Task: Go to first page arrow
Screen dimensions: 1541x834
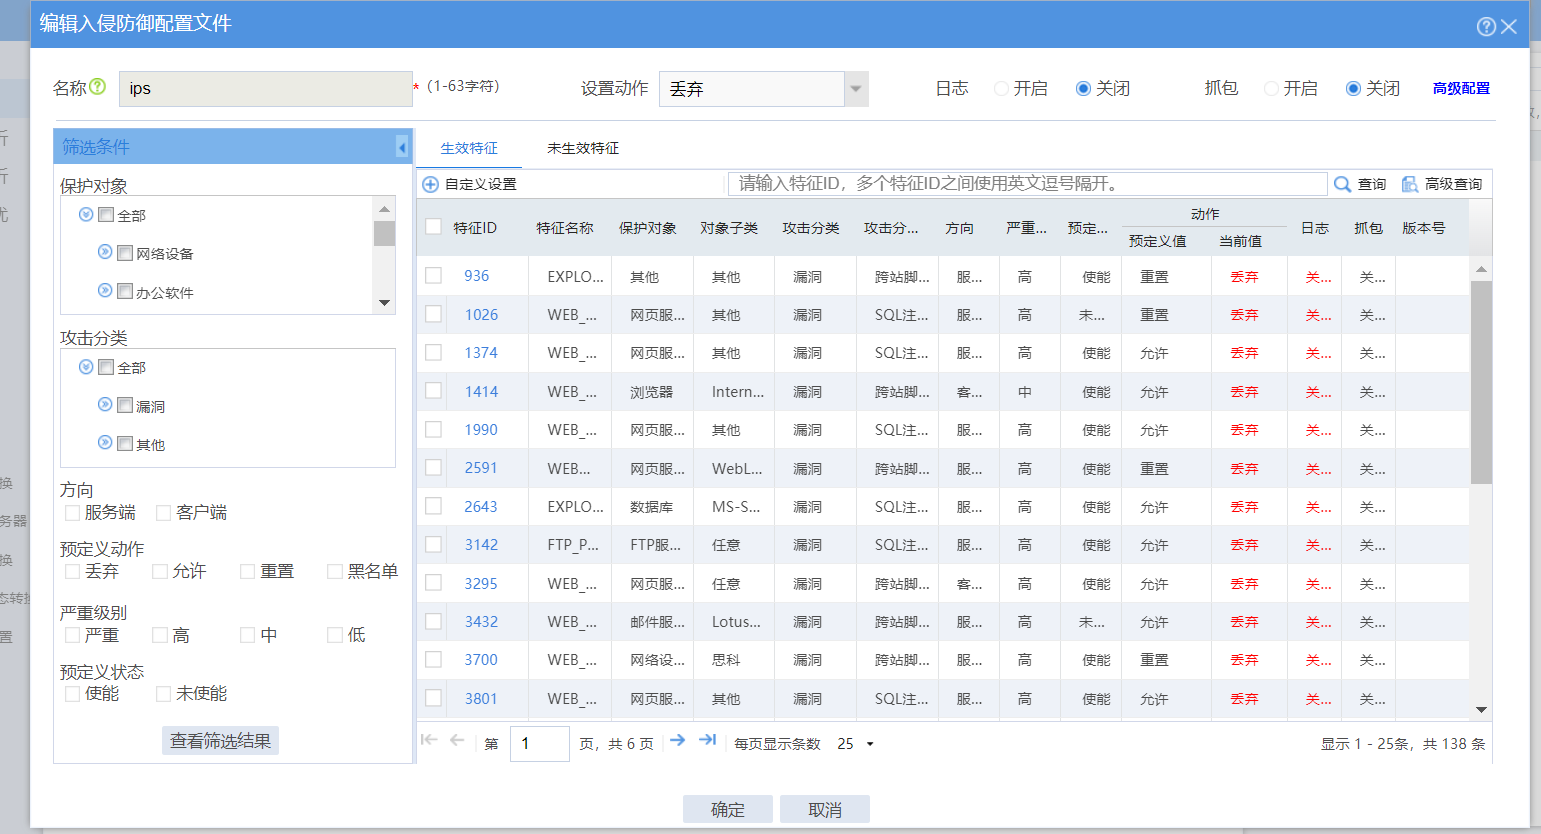Action: [x=429, y=740]
